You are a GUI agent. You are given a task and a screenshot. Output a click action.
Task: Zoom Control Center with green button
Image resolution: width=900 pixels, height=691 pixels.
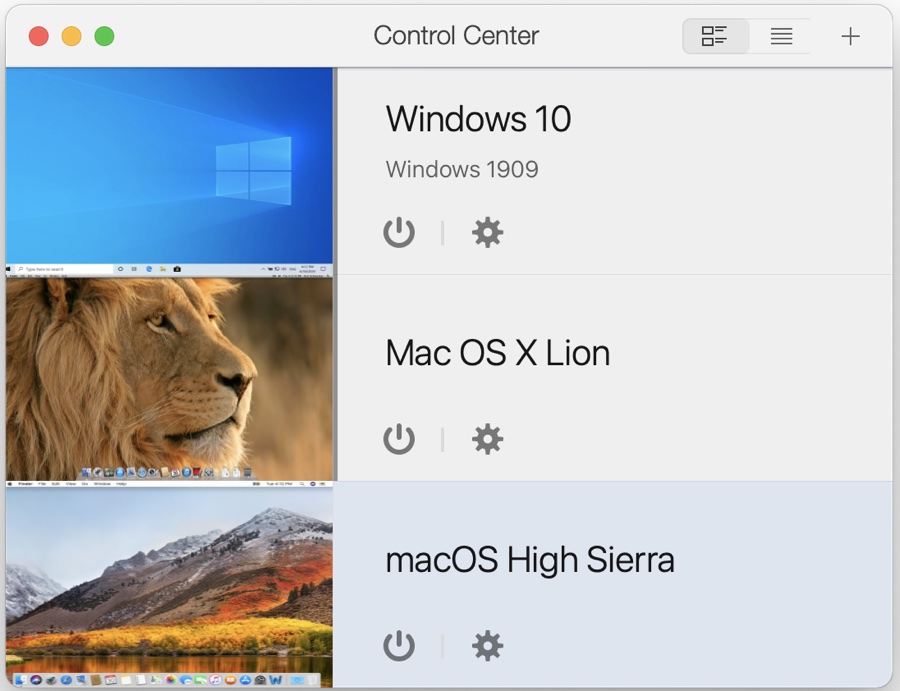click(104, 36)
